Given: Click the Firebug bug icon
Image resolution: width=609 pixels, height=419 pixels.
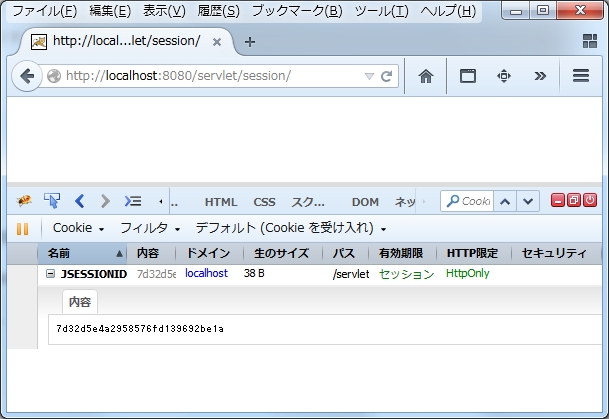Looking at the screenshot, I should pos(24,201).
